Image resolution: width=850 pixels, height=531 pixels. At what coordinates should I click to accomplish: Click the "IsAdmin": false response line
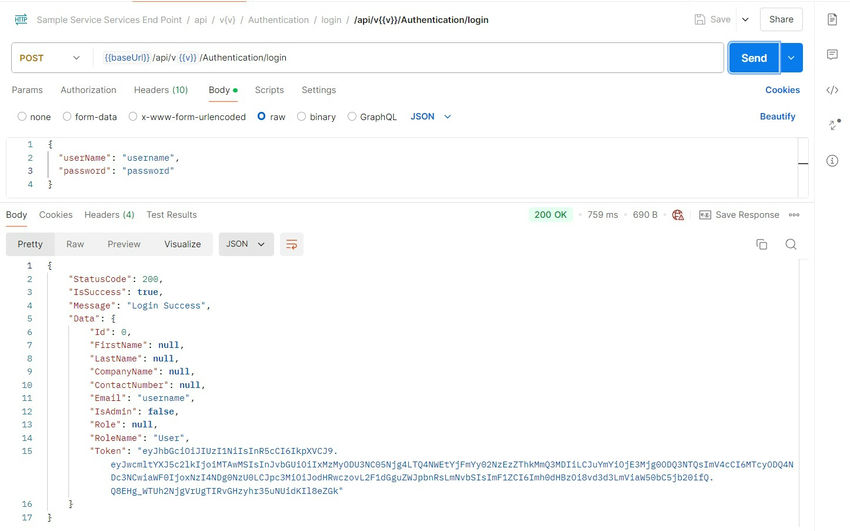click(134, 411)
